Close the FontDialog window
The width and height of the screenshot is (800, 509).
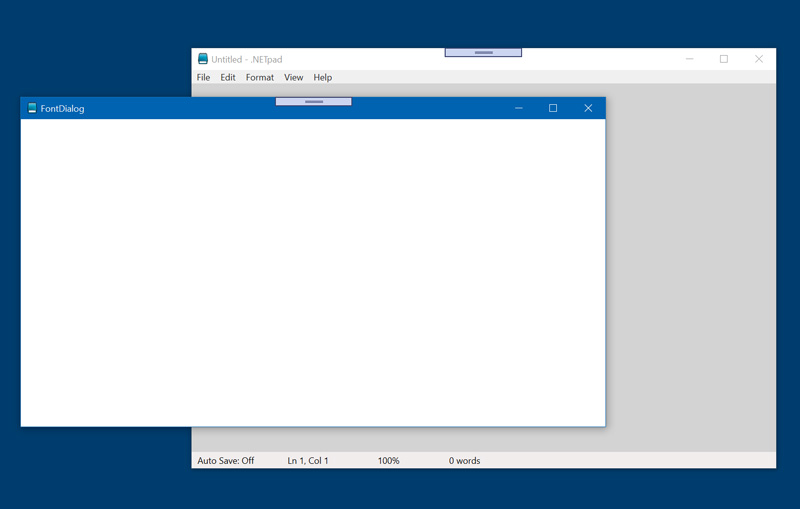[x=588, y=108]
